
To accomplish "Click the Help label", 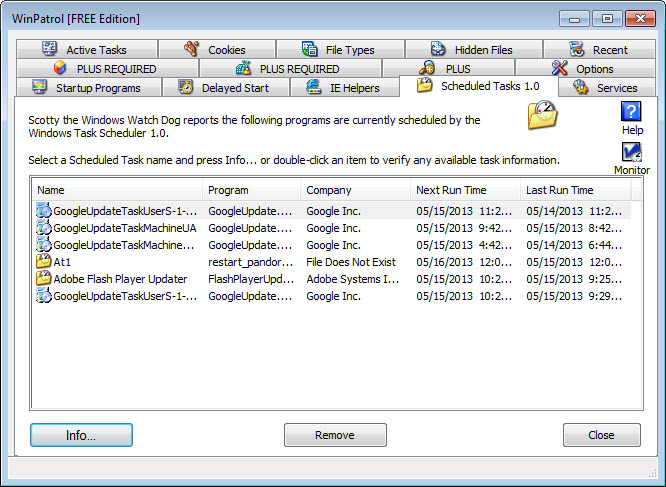I will point(632,130).
